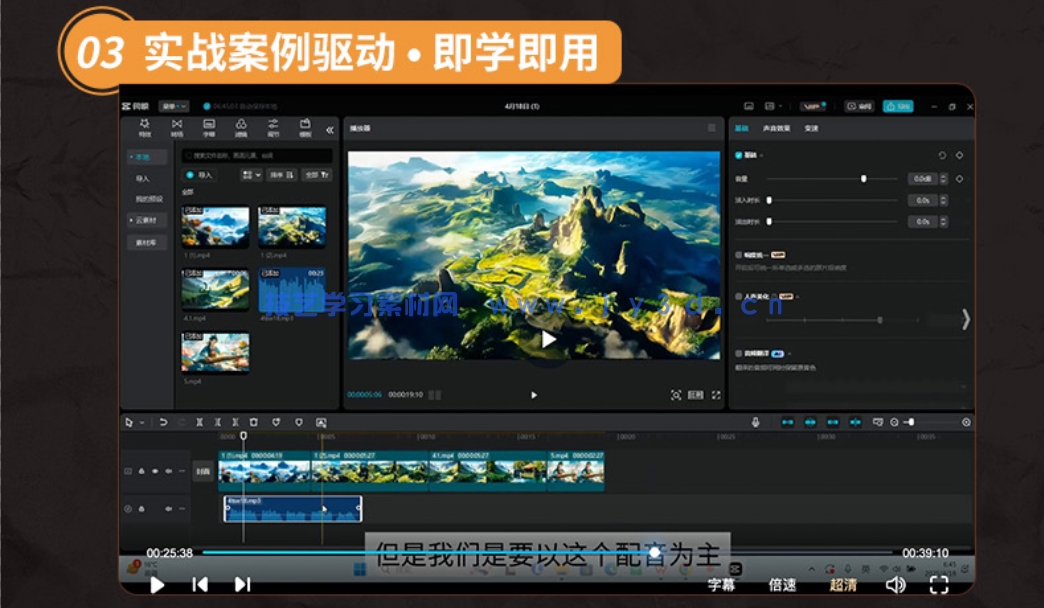The image size is (1044, 608).
Task: Select the split clip scissors tool
Action: tap(199, 423)
